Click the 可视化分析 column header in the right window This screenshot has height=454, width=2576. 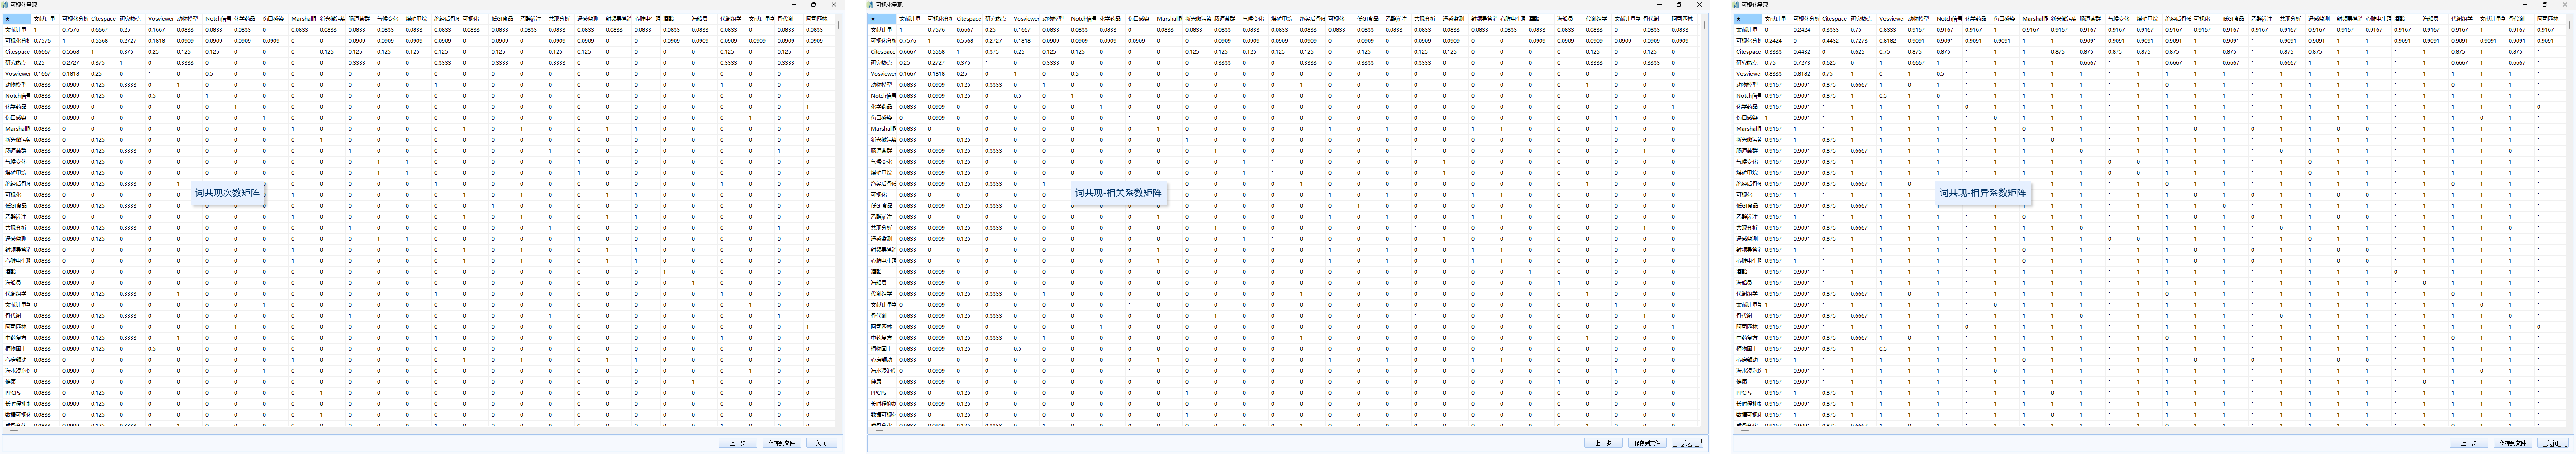pos(1806,19)
